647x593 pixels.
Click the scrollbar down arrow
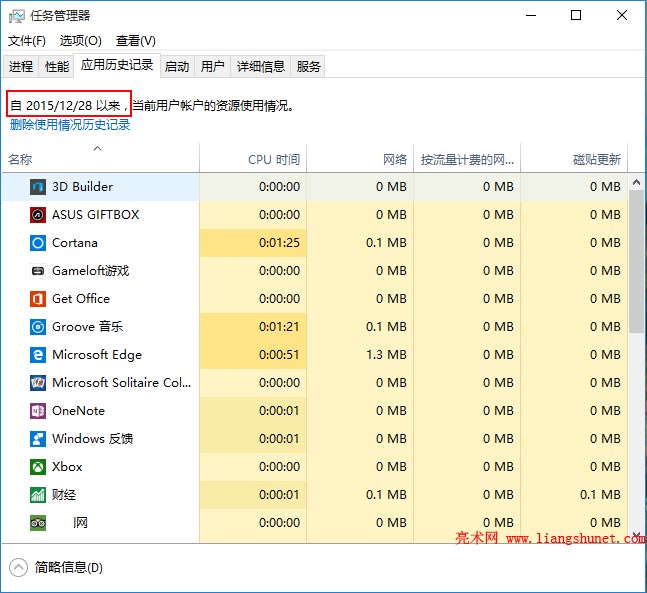click(x=636, y=534)
